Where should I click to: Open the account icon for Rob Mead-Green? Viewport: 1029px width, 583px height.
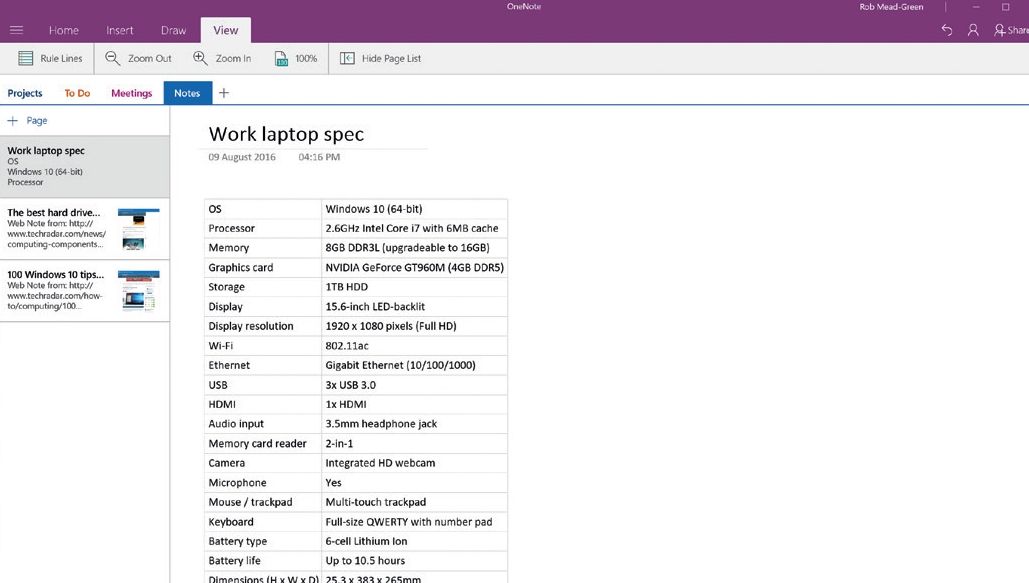[973, 31]
